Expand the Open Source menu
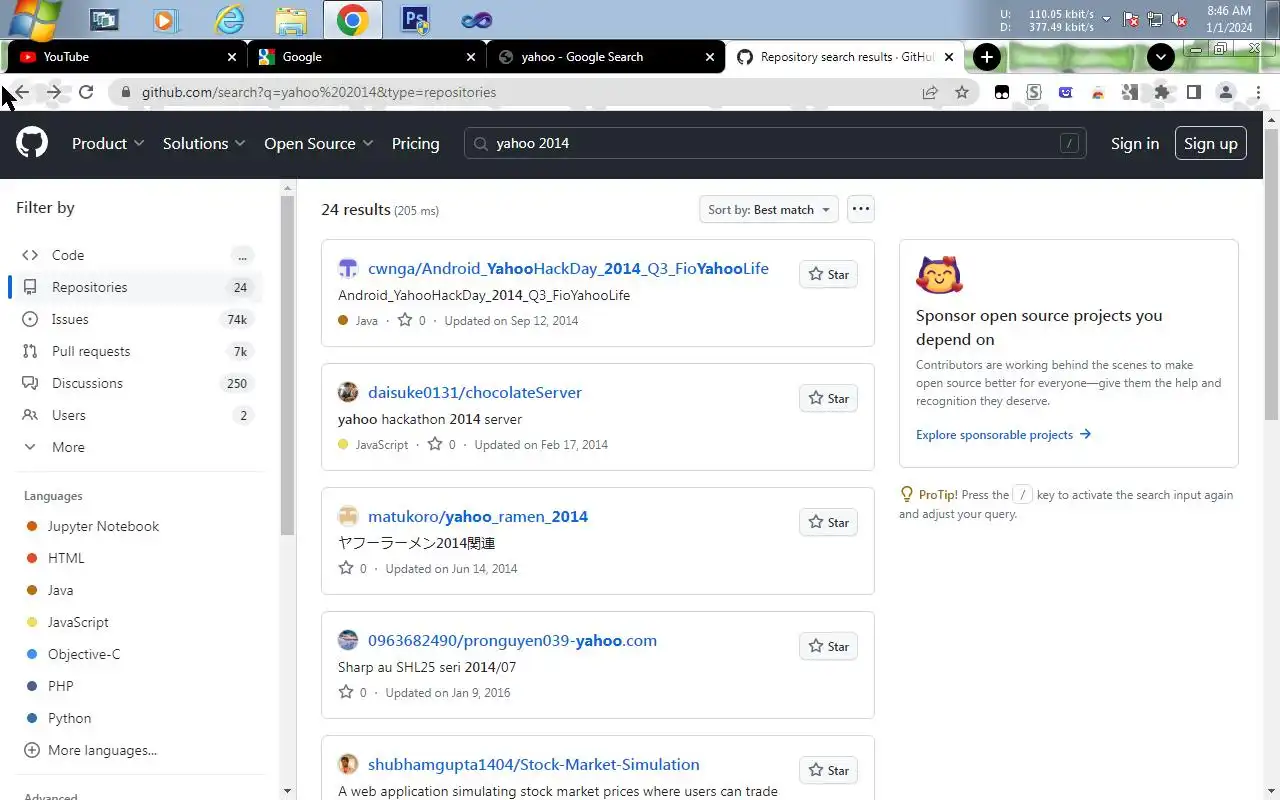 (x=319, y=143)
